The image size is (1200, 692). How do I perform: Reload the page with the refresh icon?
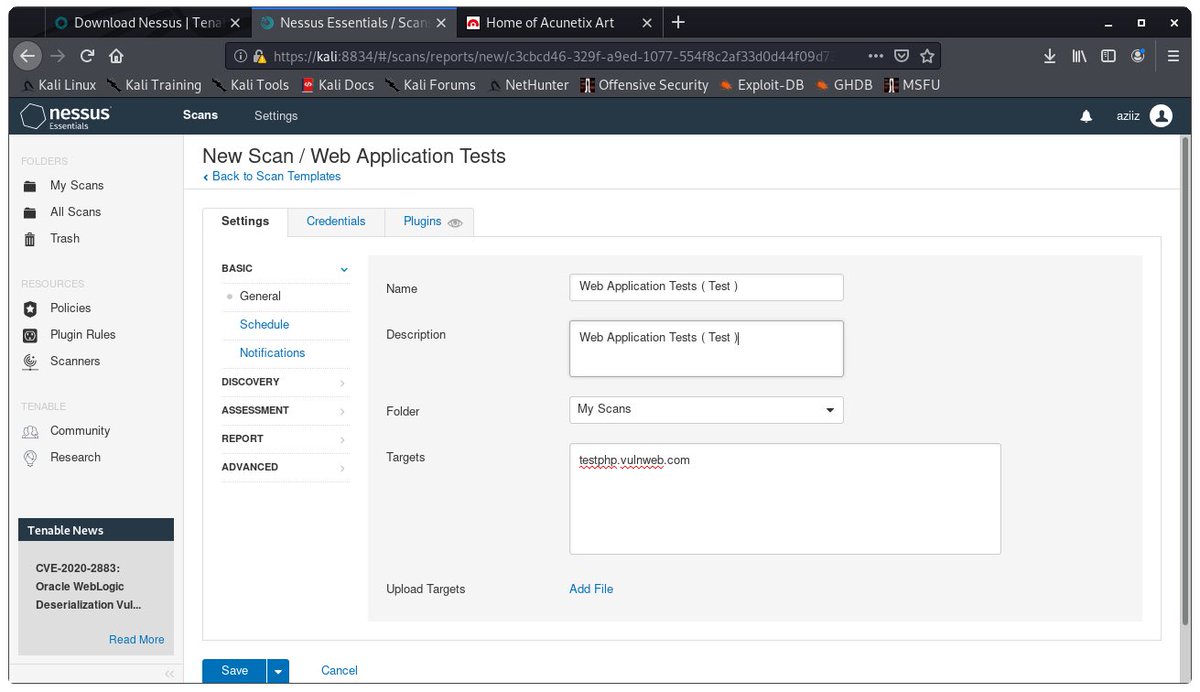pos(87,56)
